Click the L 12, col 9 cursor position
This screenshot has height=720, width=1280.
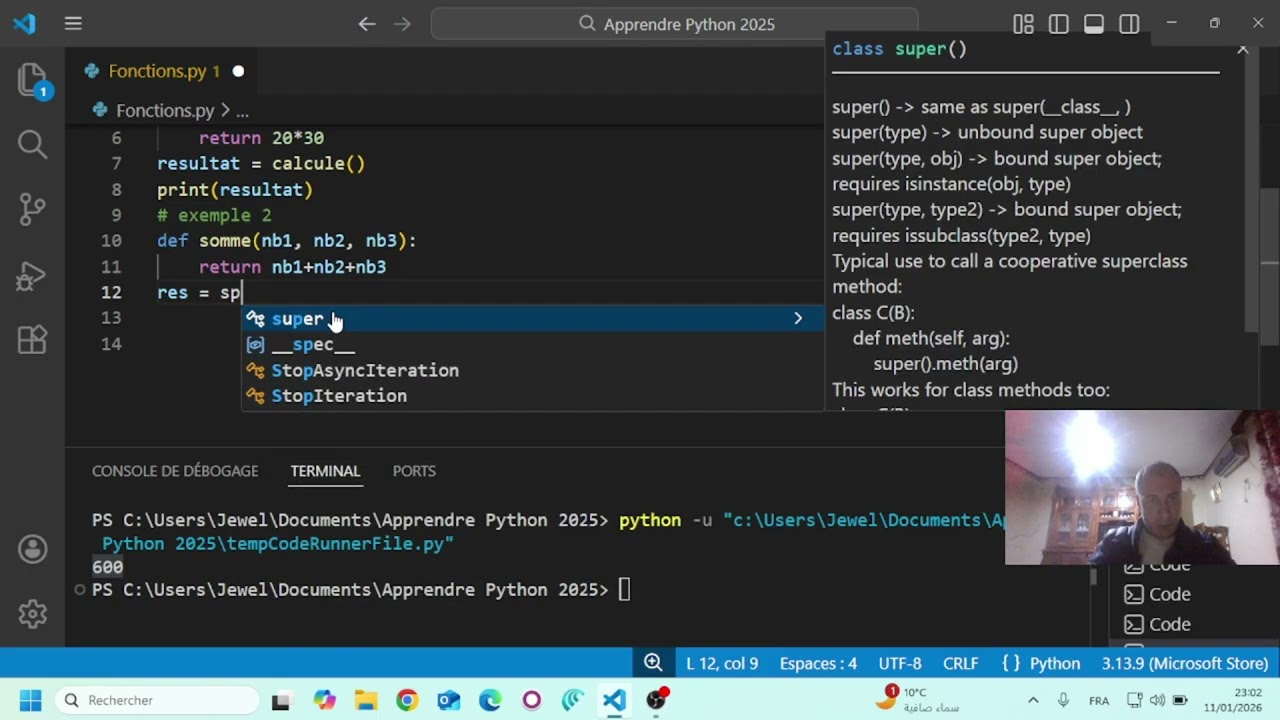722,663
